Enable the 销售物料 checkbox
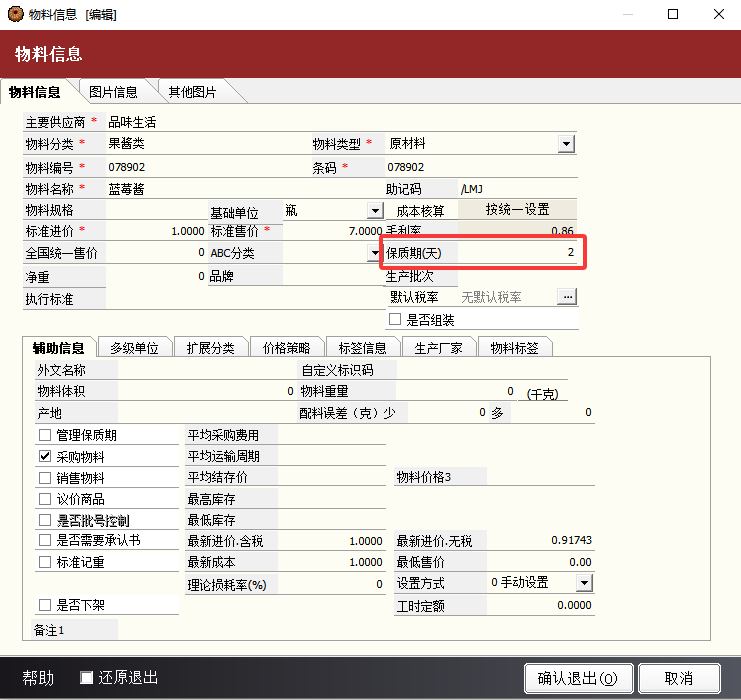Screen dimensions: 741x700 click(45, 478)
